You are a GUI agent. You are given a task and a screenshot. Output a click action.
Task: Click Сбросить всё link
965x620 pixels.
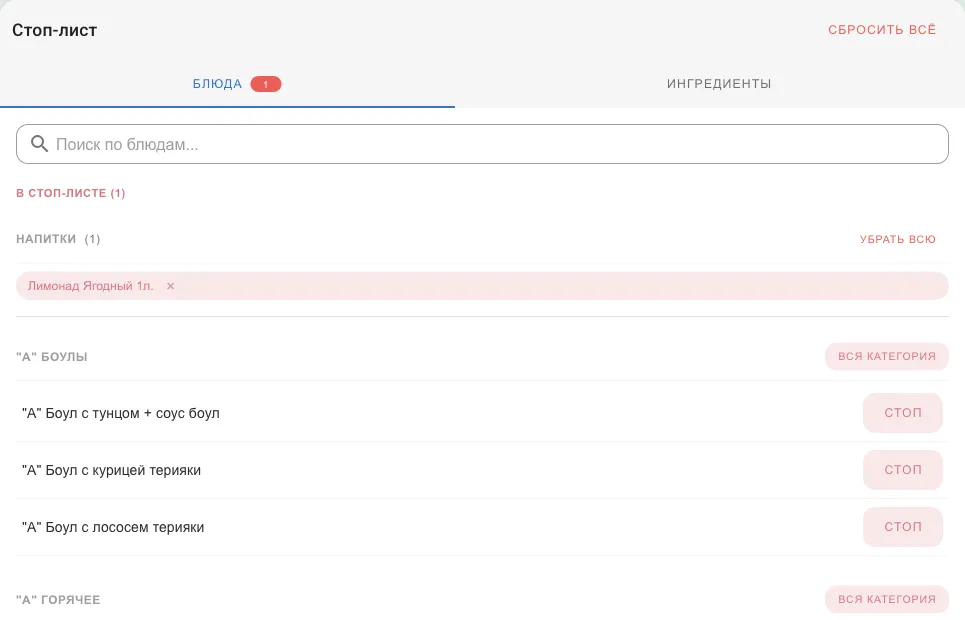(881, 30)
